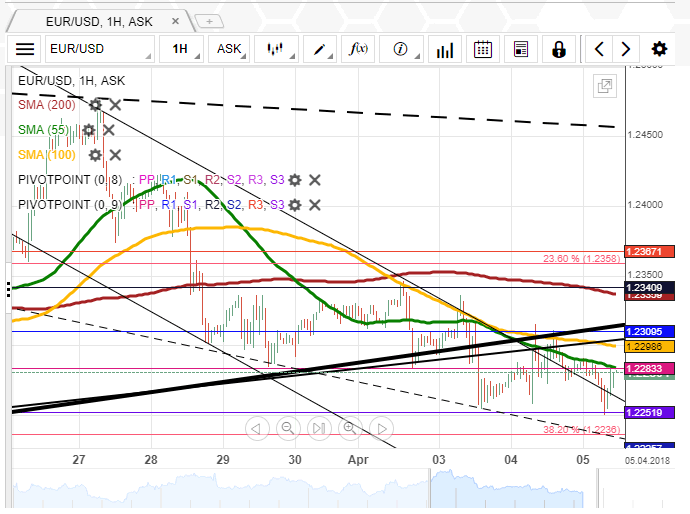Open the hamburger main menu
The image size is (690, 514).
25,49
